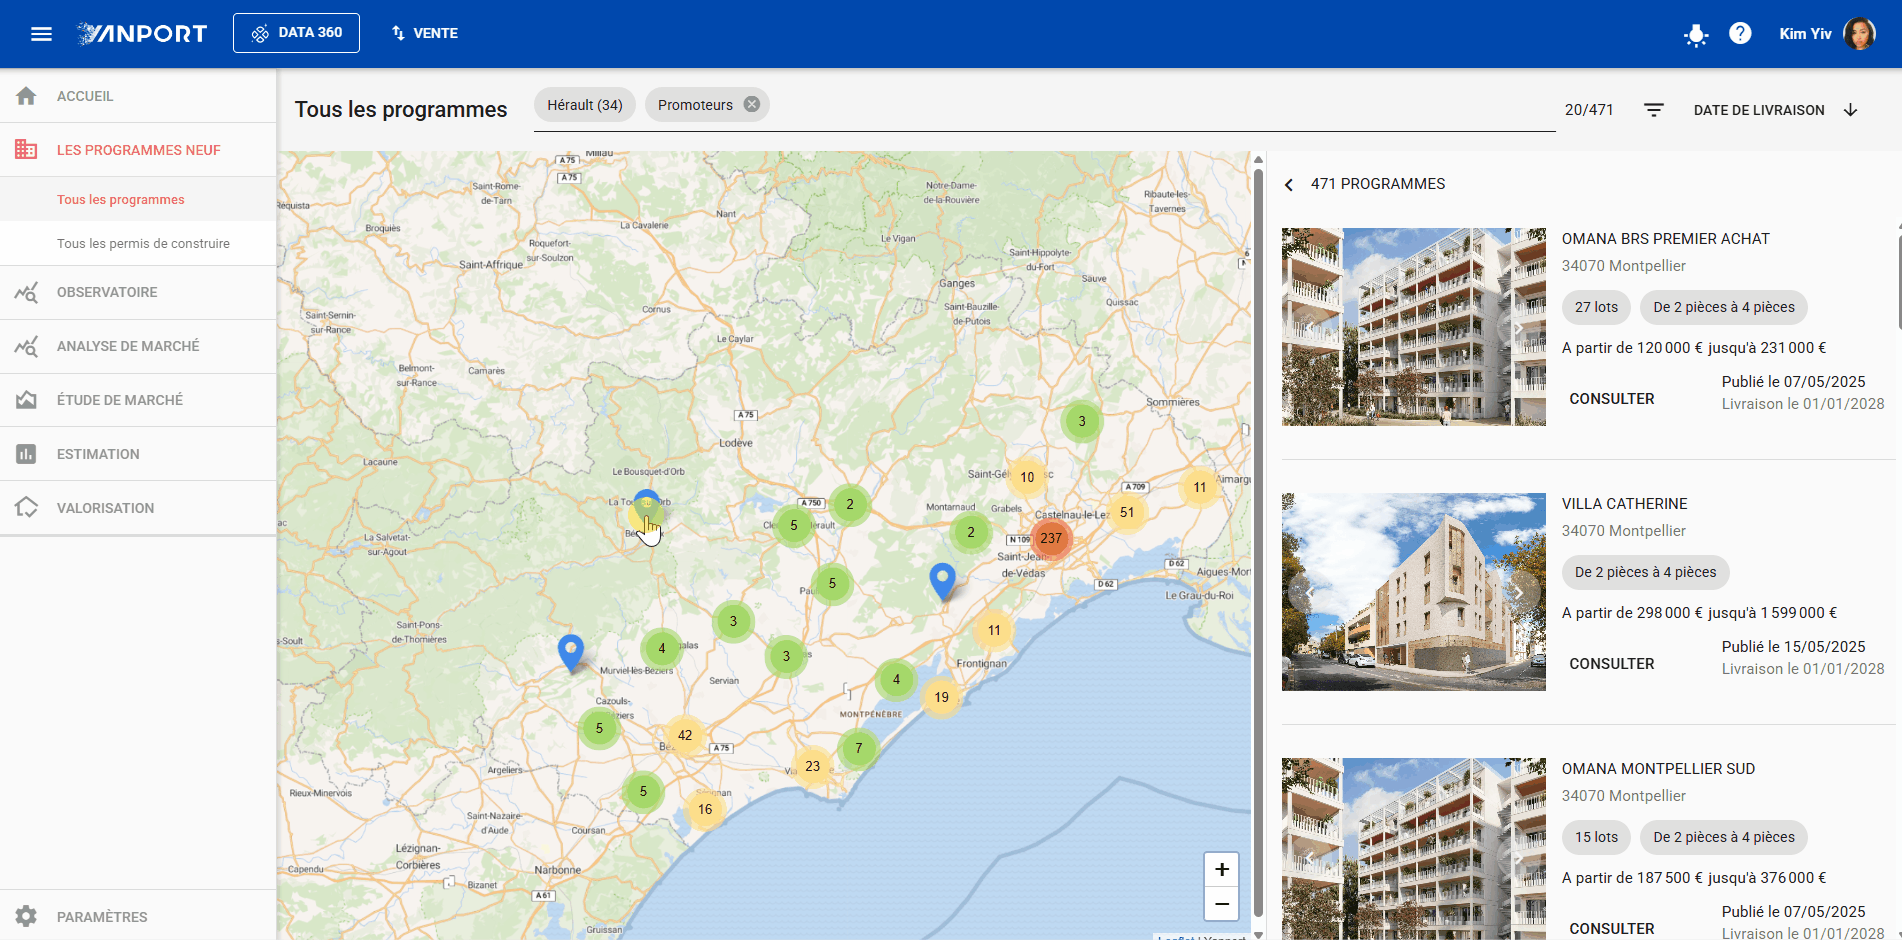Previous photo on VILLA CATHERINE
The width and height of the screenshot is (1902, 940).
point(1309,592)
